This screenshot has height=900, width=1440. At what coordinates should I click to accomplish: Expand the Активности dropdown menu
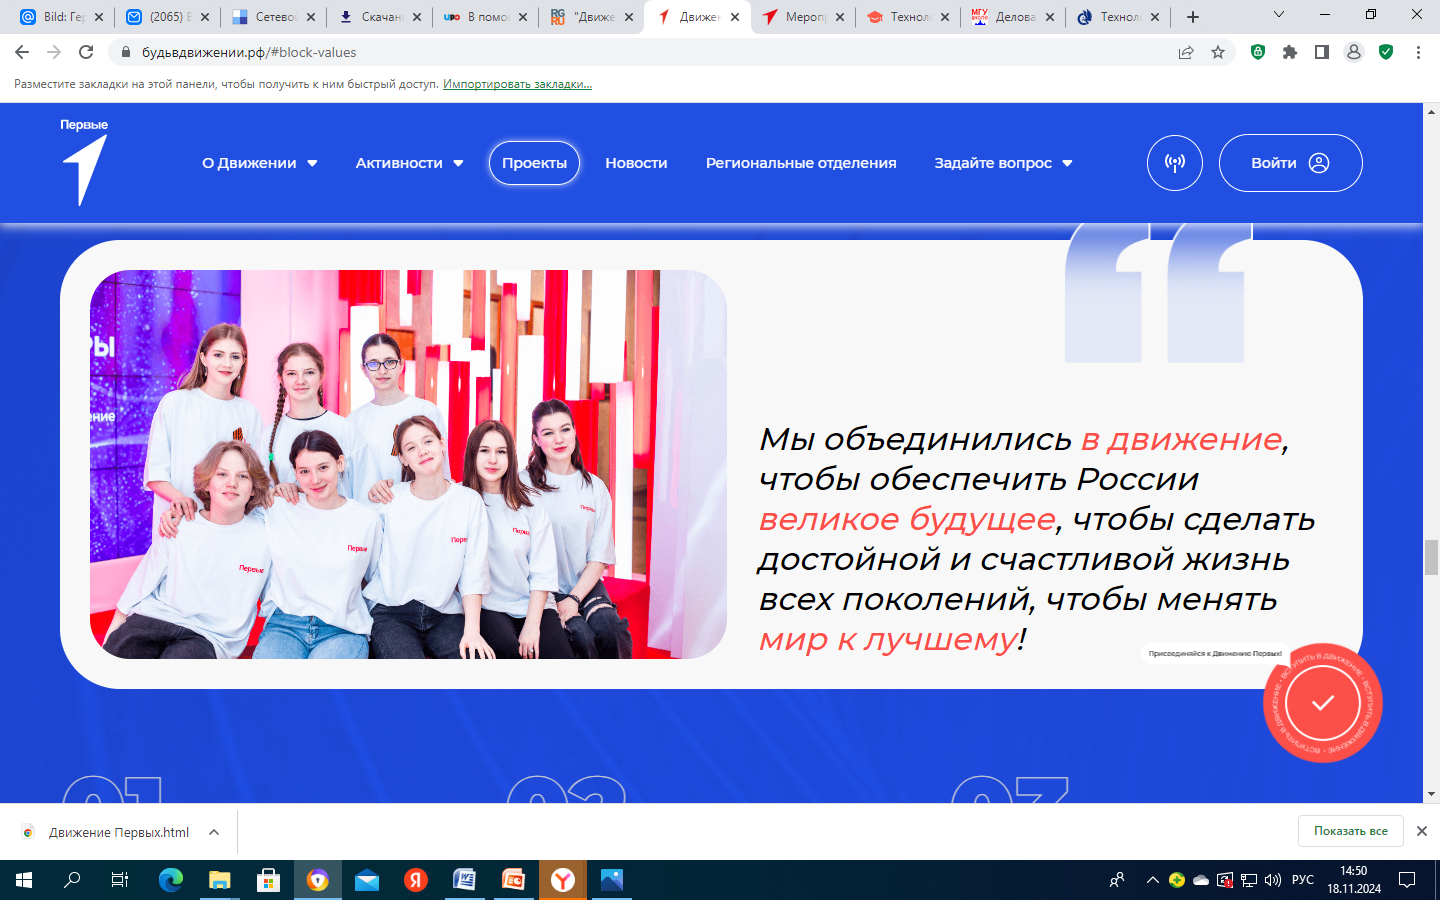coord(409,163)
